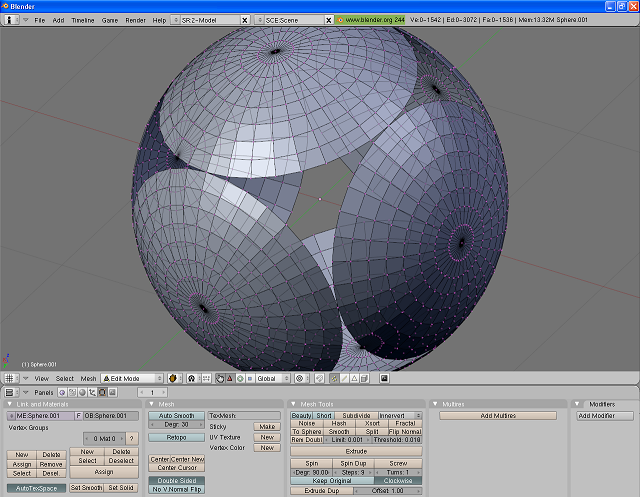Toggle the Beauty subdivide option

click(301, 415)
